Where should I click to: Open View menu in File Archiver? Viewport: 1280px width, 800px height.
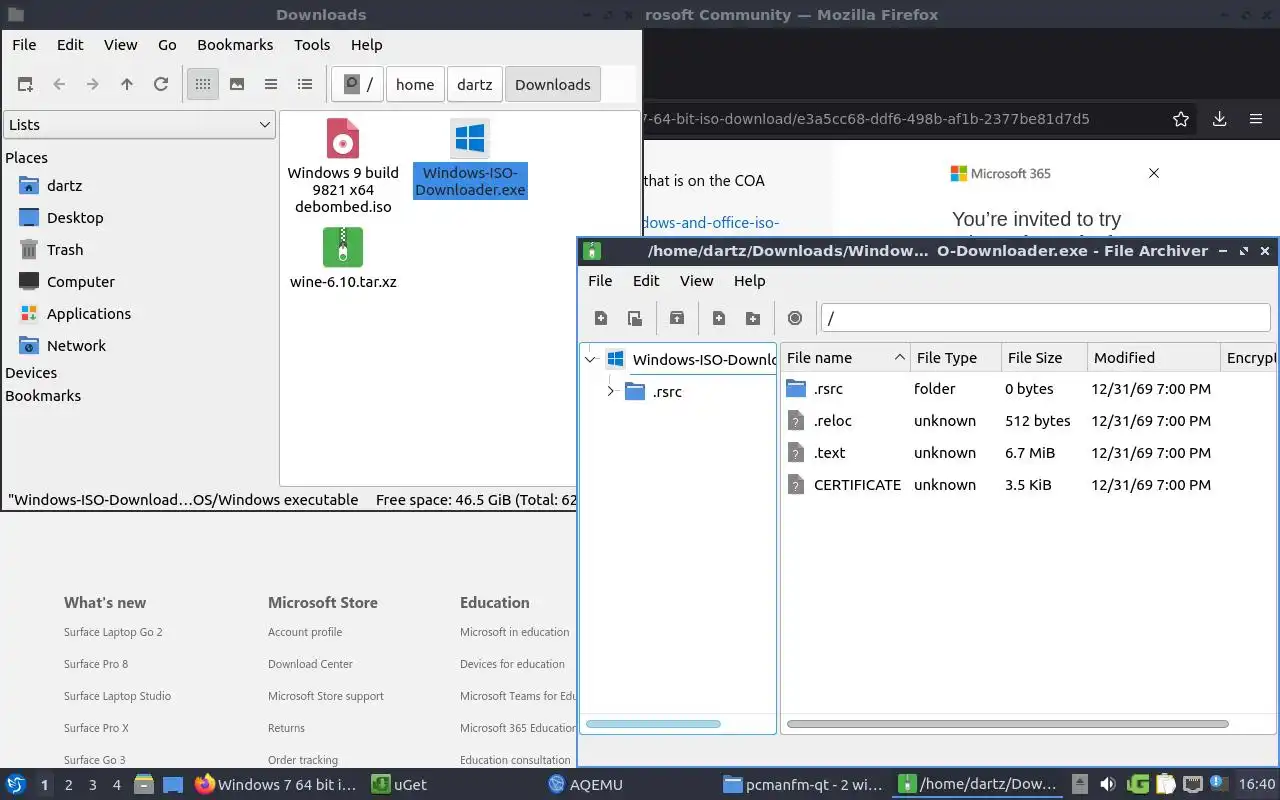pyautogui.click(x=697, y=281)
